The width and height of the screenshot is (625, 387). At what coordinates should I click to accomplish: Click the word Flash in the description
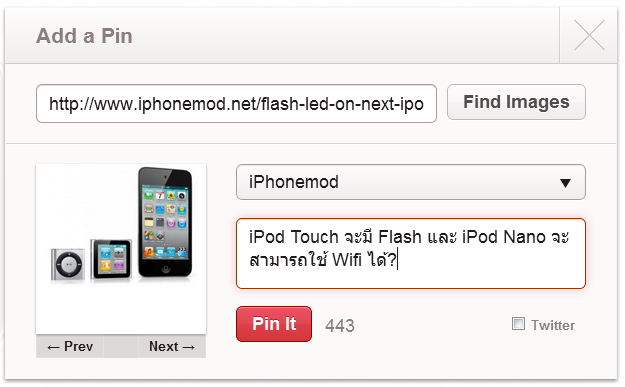click(x=400, y=237)
